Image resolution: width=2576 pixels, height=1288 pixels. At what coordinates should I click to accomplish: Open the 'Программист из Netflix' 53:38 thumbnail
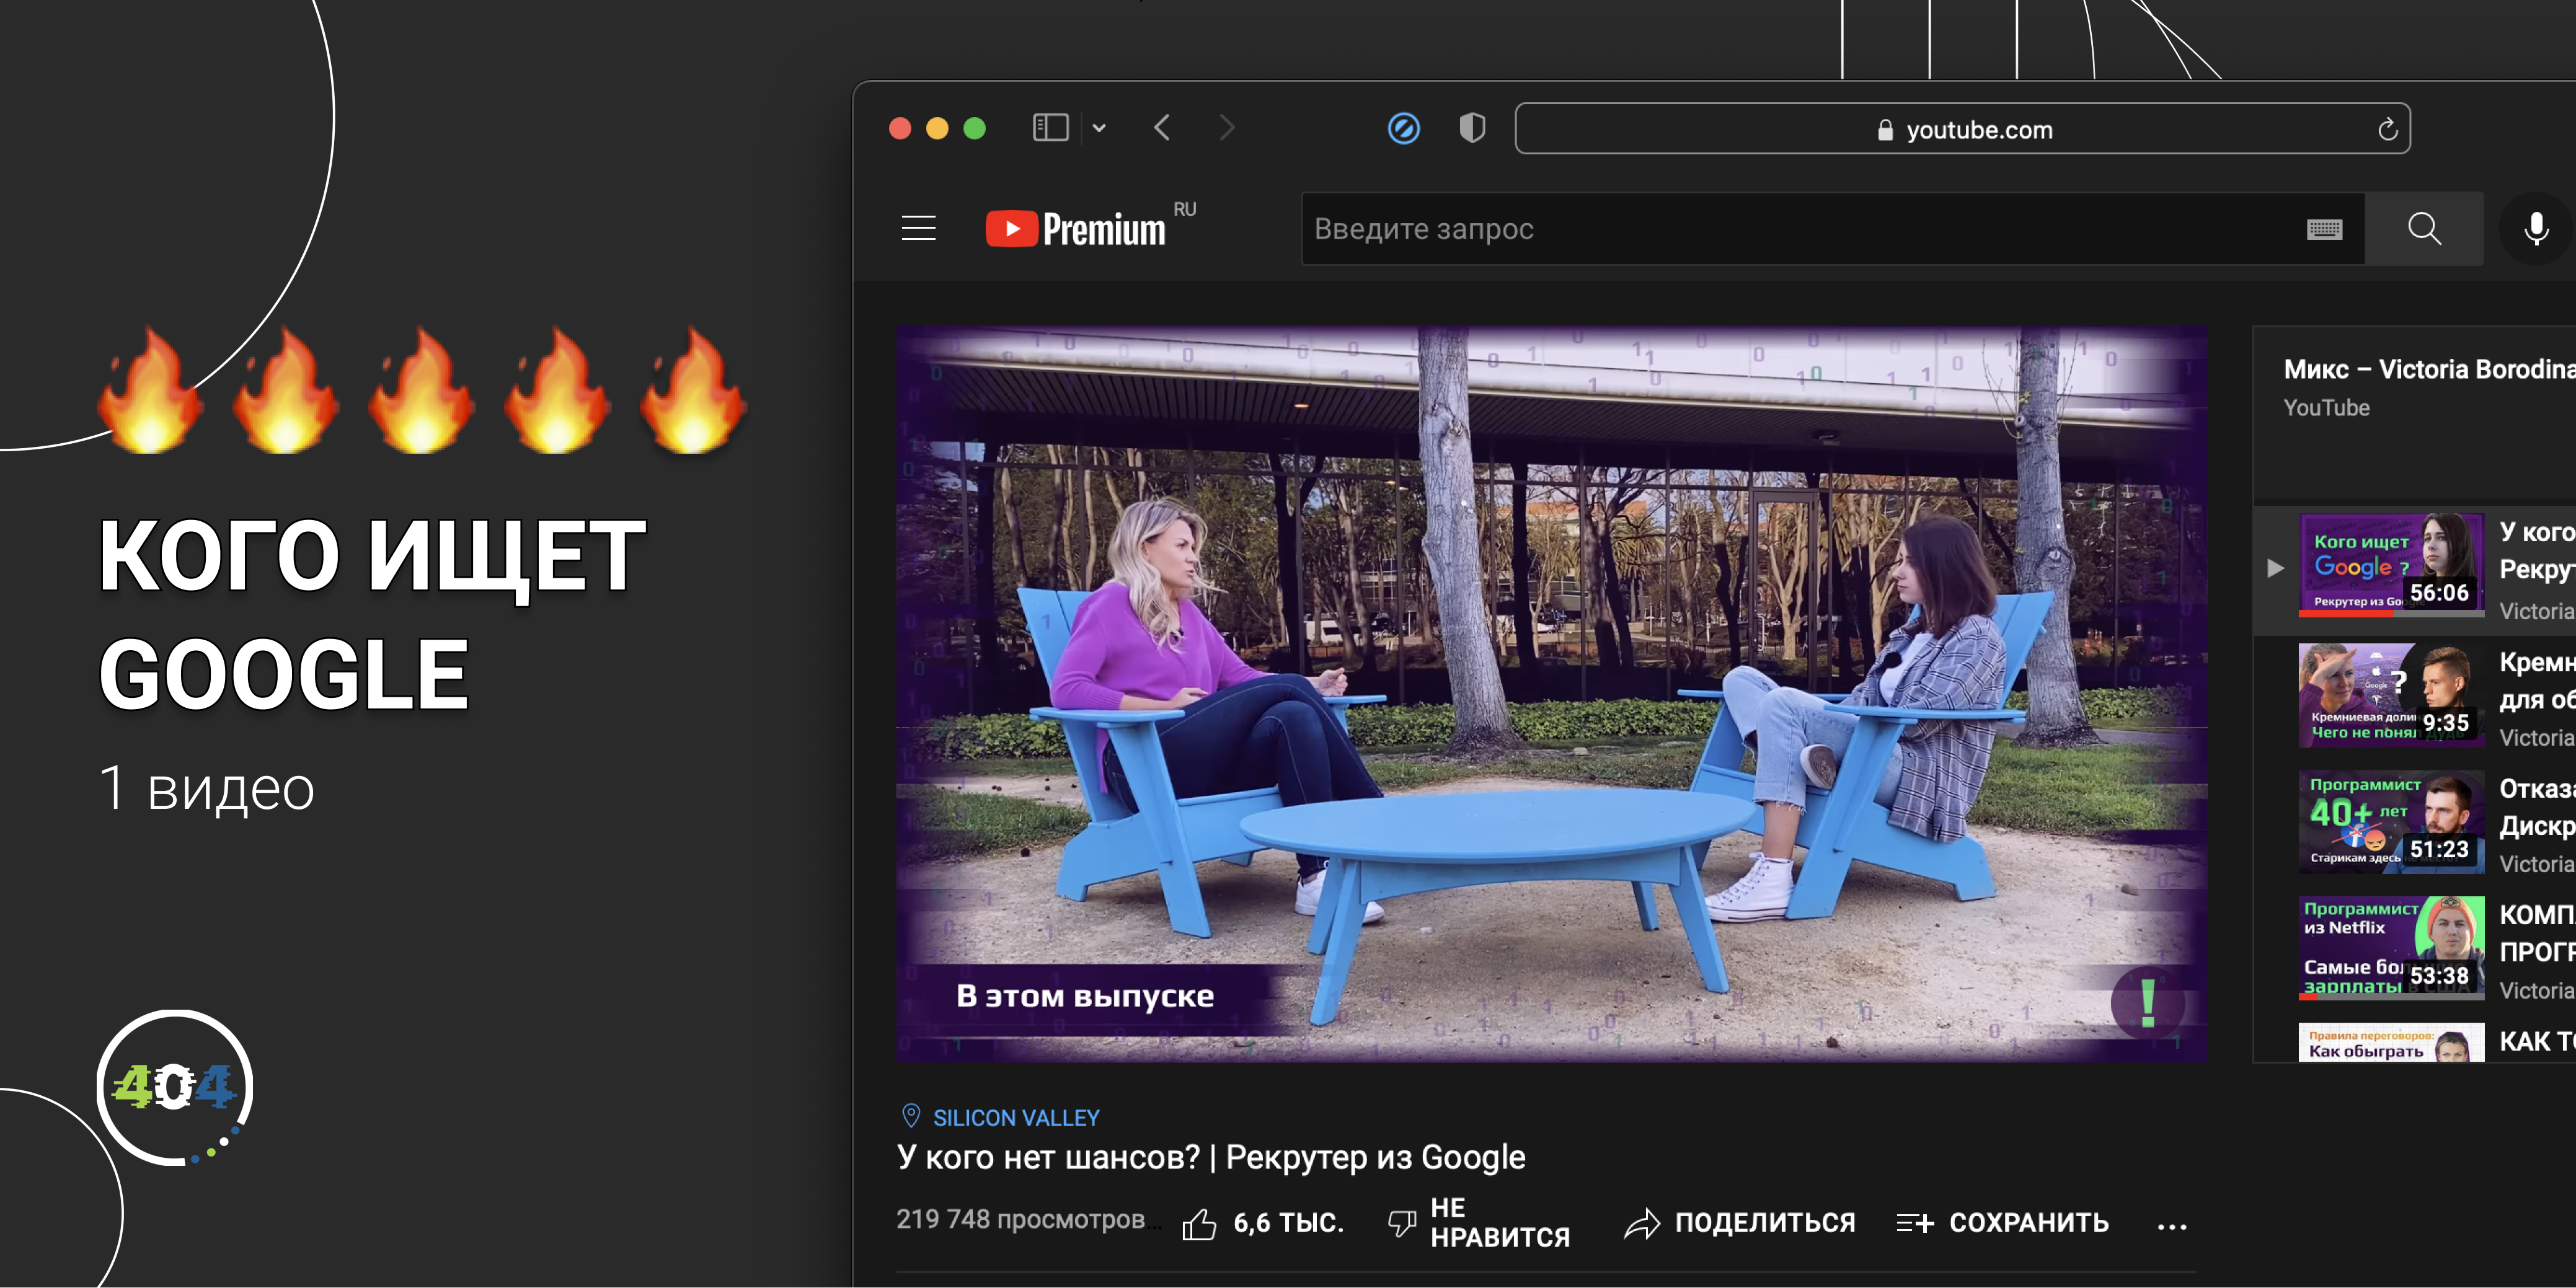click(x=2391, y=948)
